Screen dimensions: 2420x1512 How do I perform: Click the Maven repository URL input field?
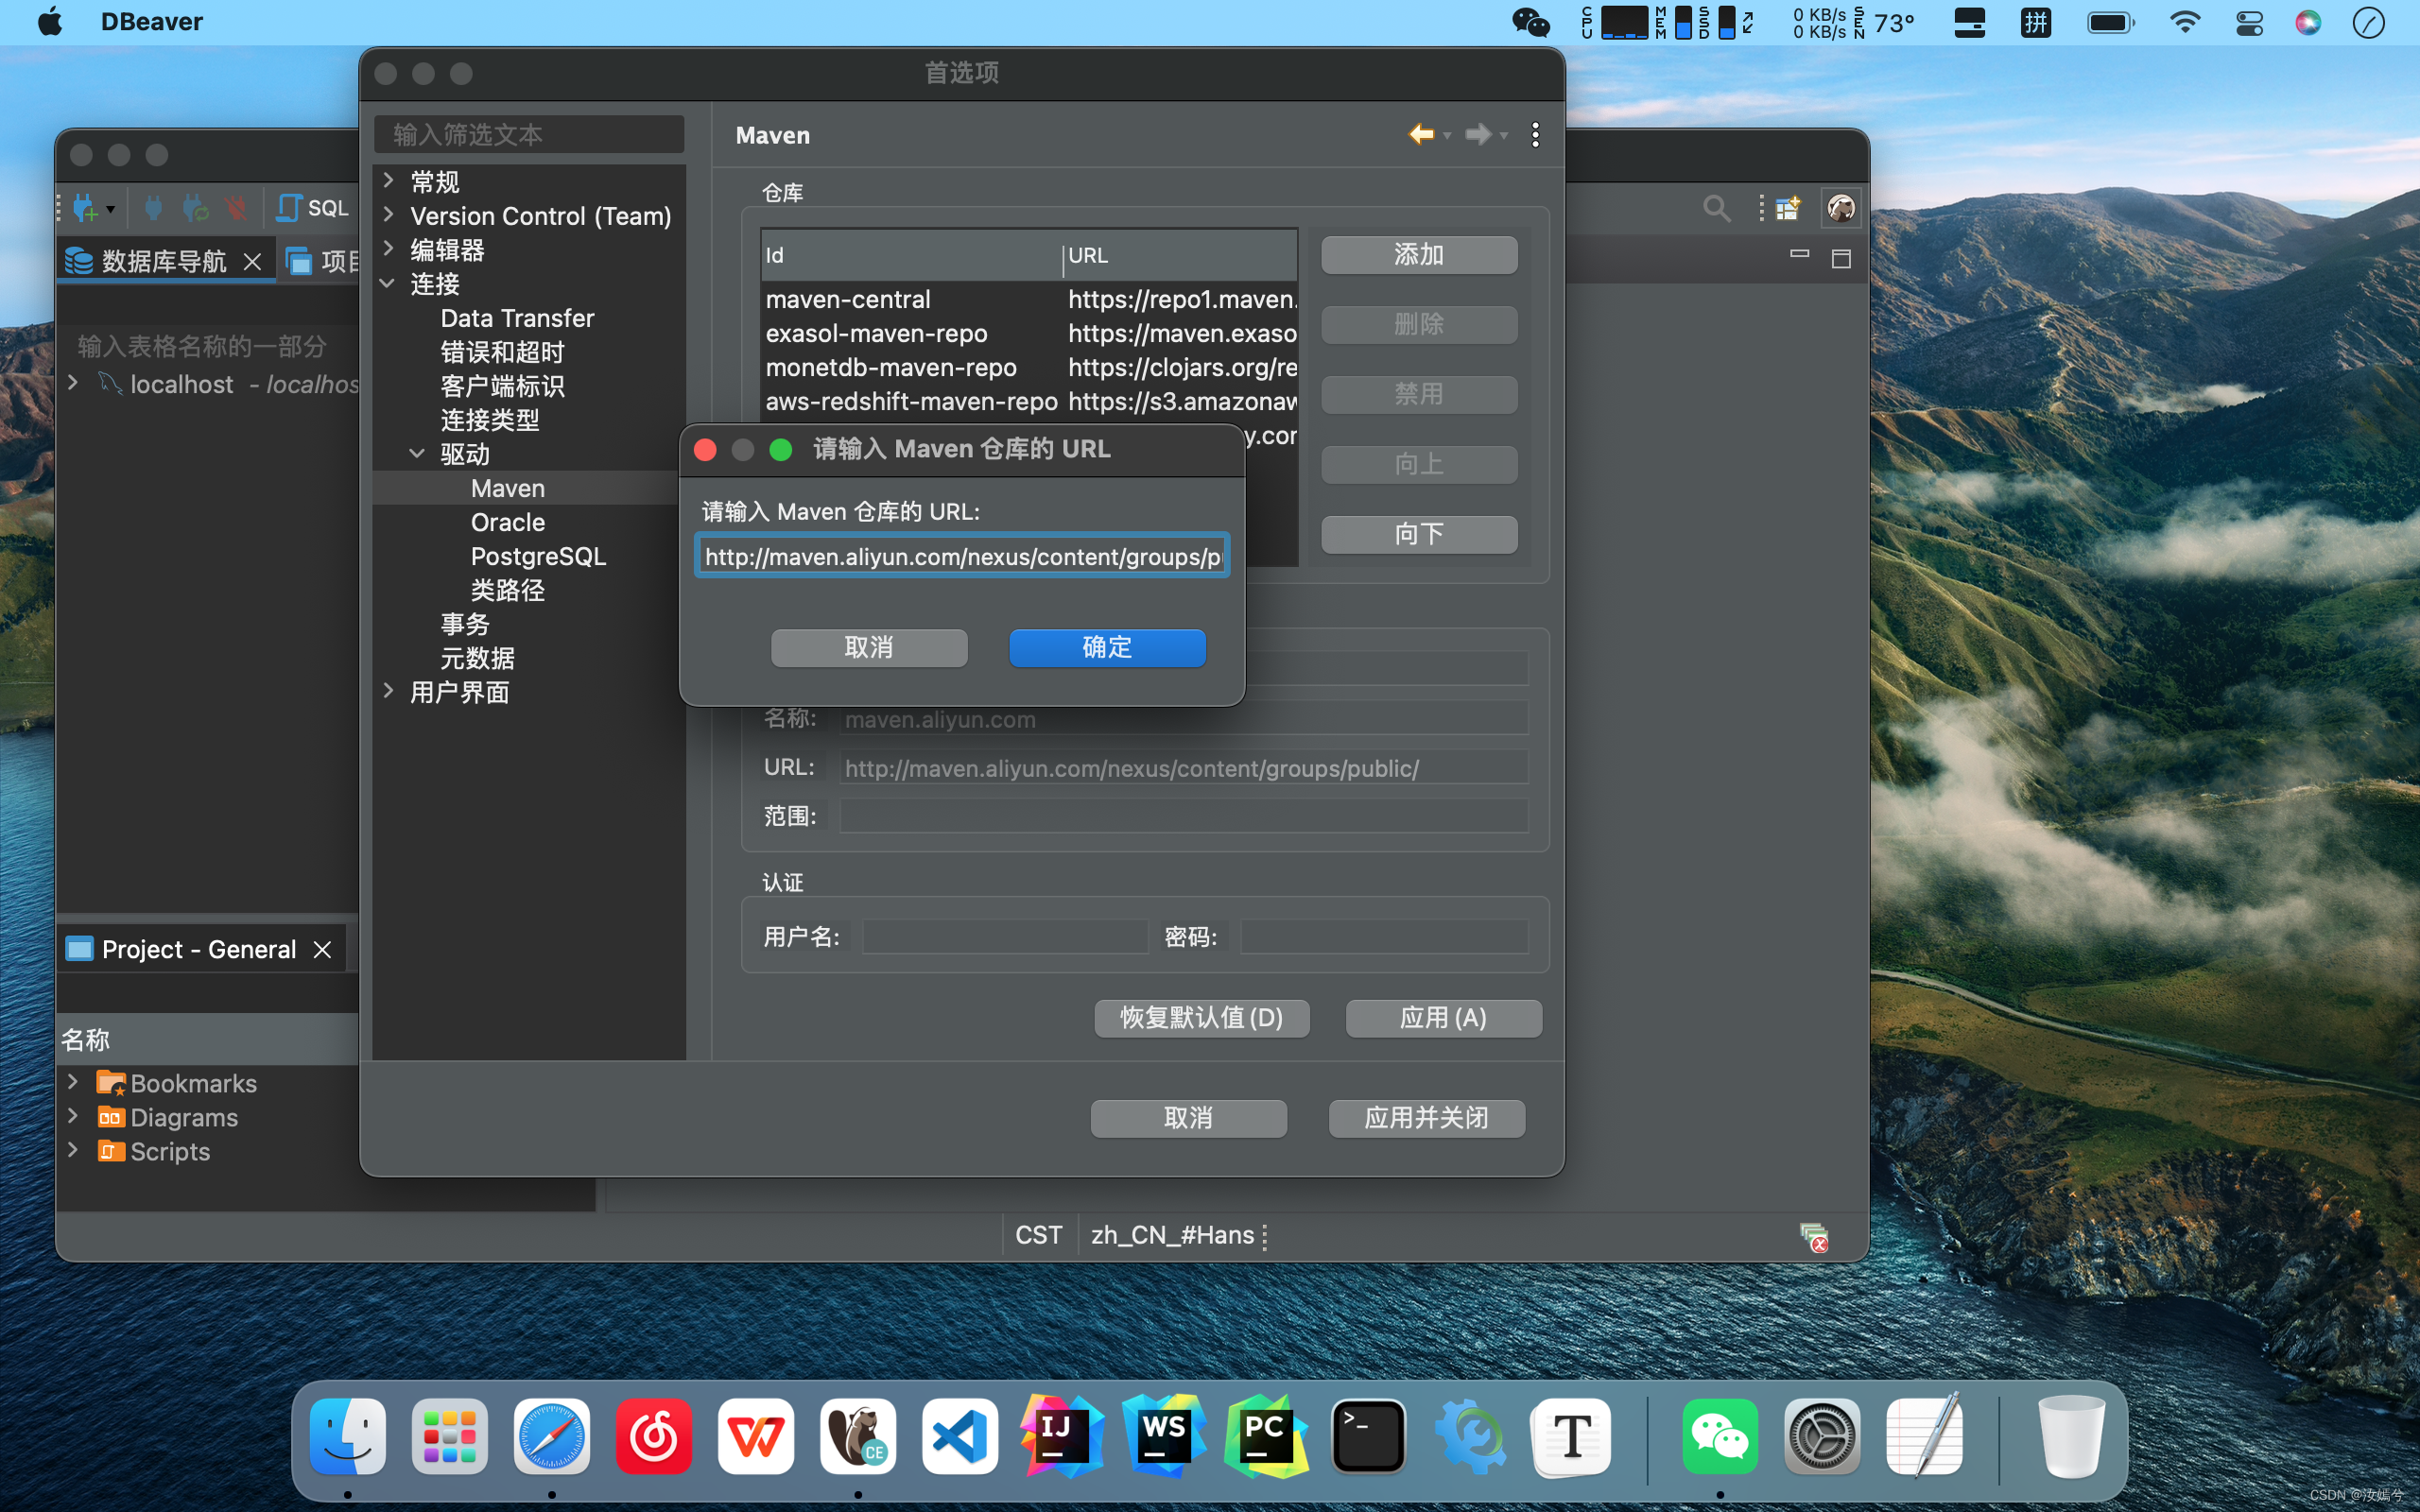coord(962,556)
